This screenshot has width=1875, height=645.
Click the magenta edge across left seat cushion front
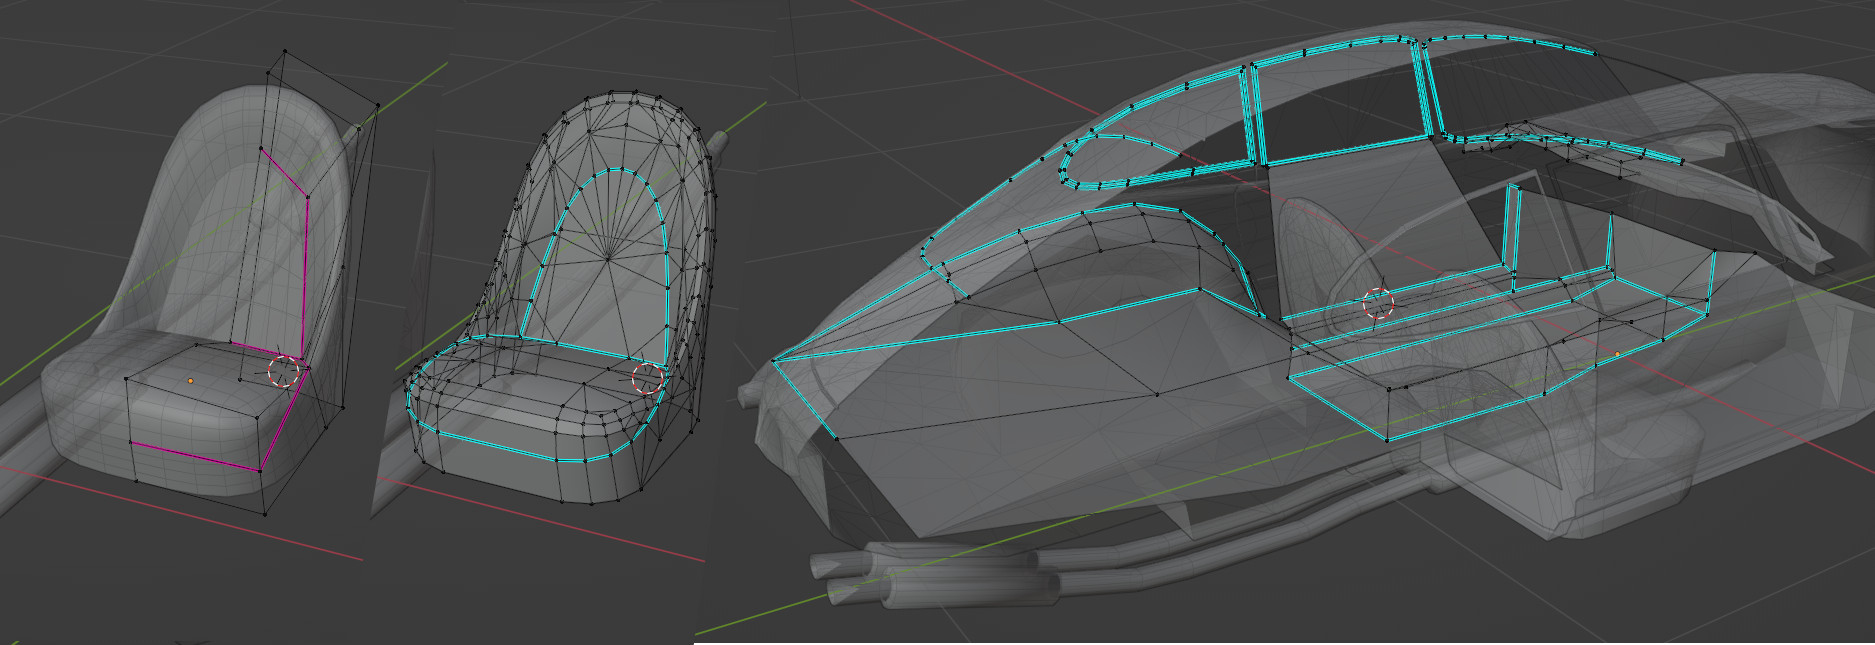(195, 455)
